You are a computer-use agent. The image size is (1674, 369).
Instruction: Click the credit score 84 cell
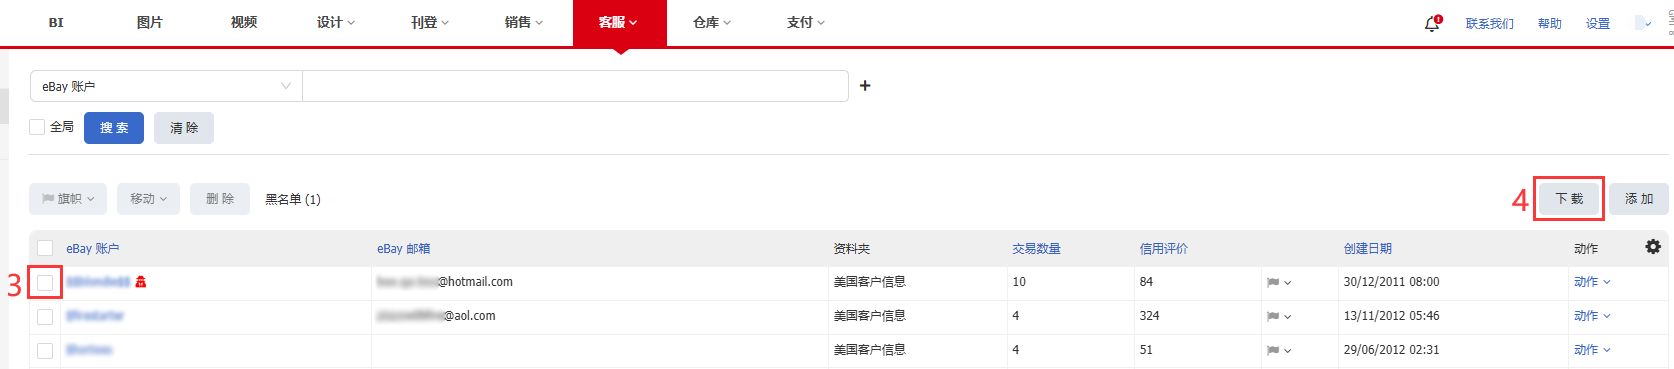(1147, 282)
